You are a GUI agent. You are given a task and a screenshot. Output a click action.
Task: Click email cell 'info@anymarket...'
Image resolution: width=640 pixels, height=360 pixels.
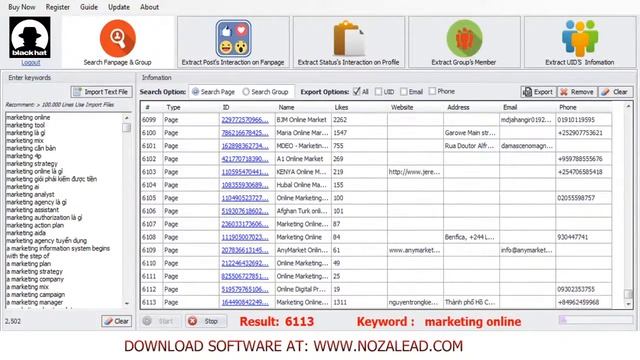click(x=527, y=250)
